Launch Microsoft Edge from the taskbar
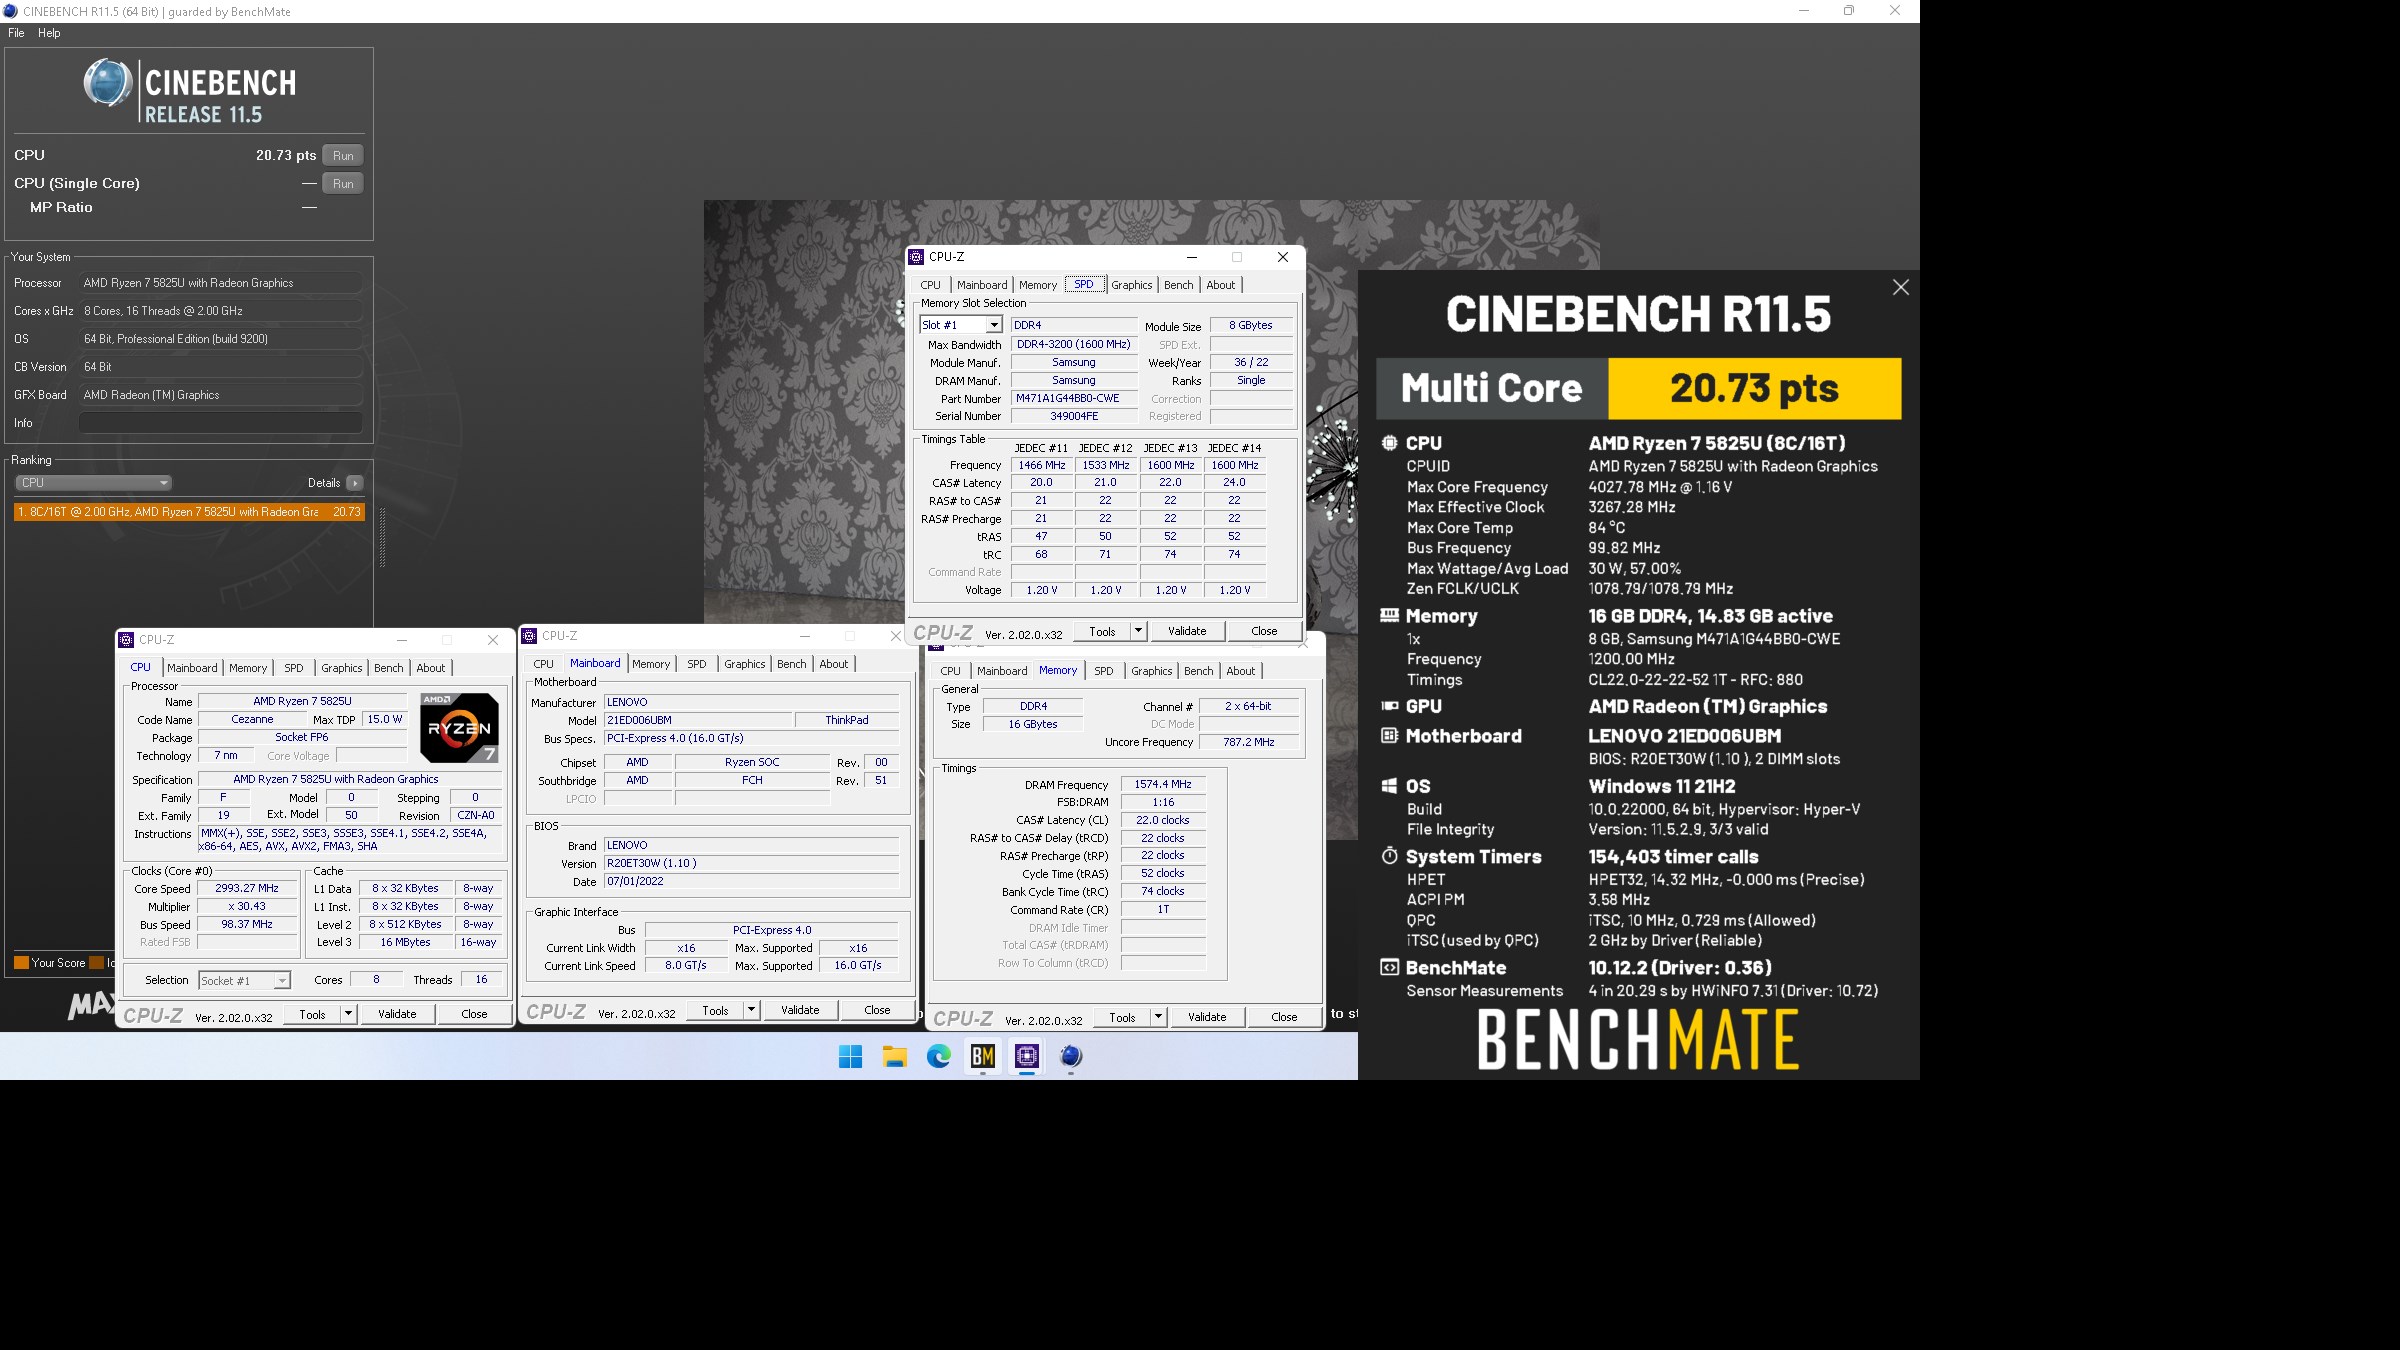Screen dimensions: 2400x1350 [x=938, y=1056]
